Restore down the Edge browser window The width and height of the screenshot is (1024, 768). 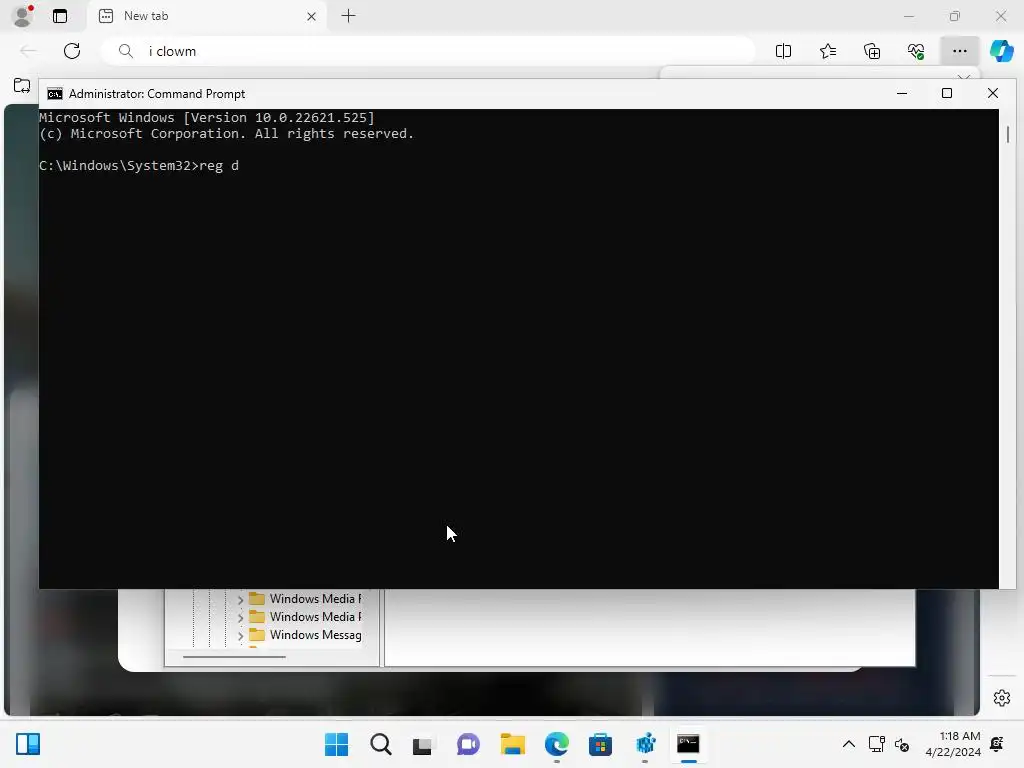954,16
